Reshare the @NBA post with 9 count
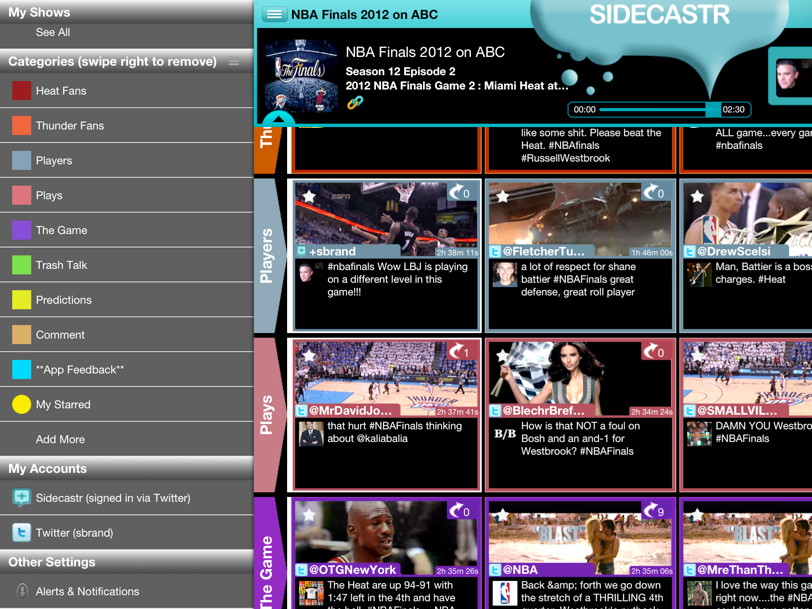The width and height of the screenshot is (812, 609). (x=655, y=511)
